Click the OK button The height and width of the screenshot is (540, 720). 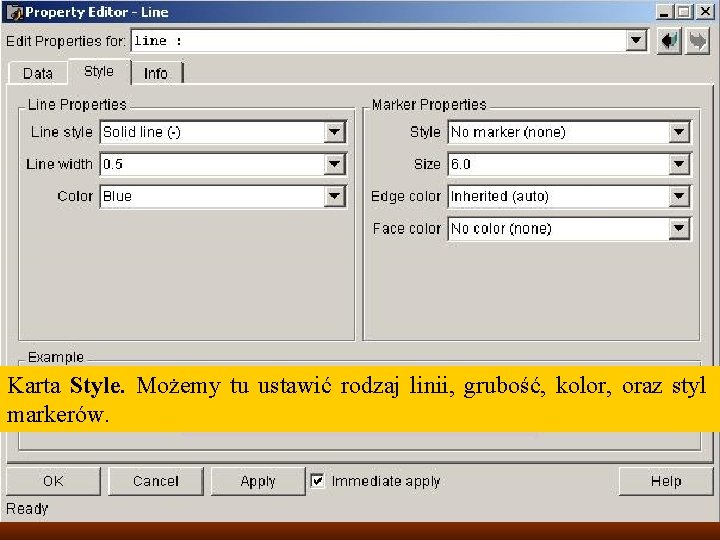[53, 481]
